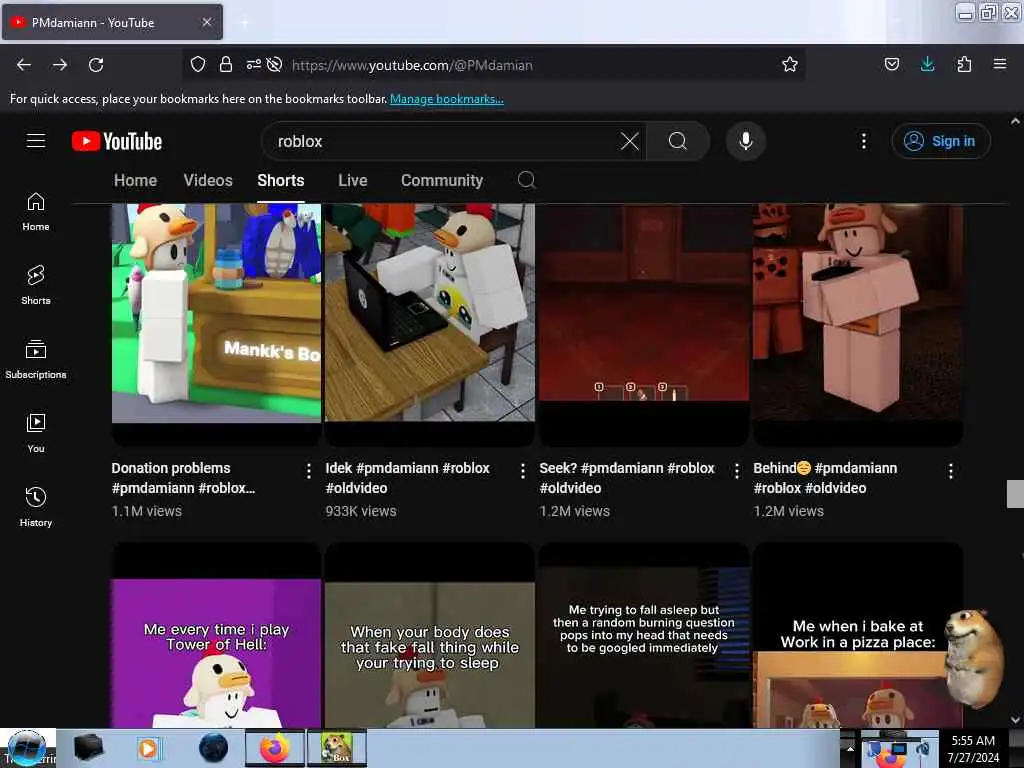Switch to the channel Community tab
This screenshot has height=768, width=1024.
point(442,180)
